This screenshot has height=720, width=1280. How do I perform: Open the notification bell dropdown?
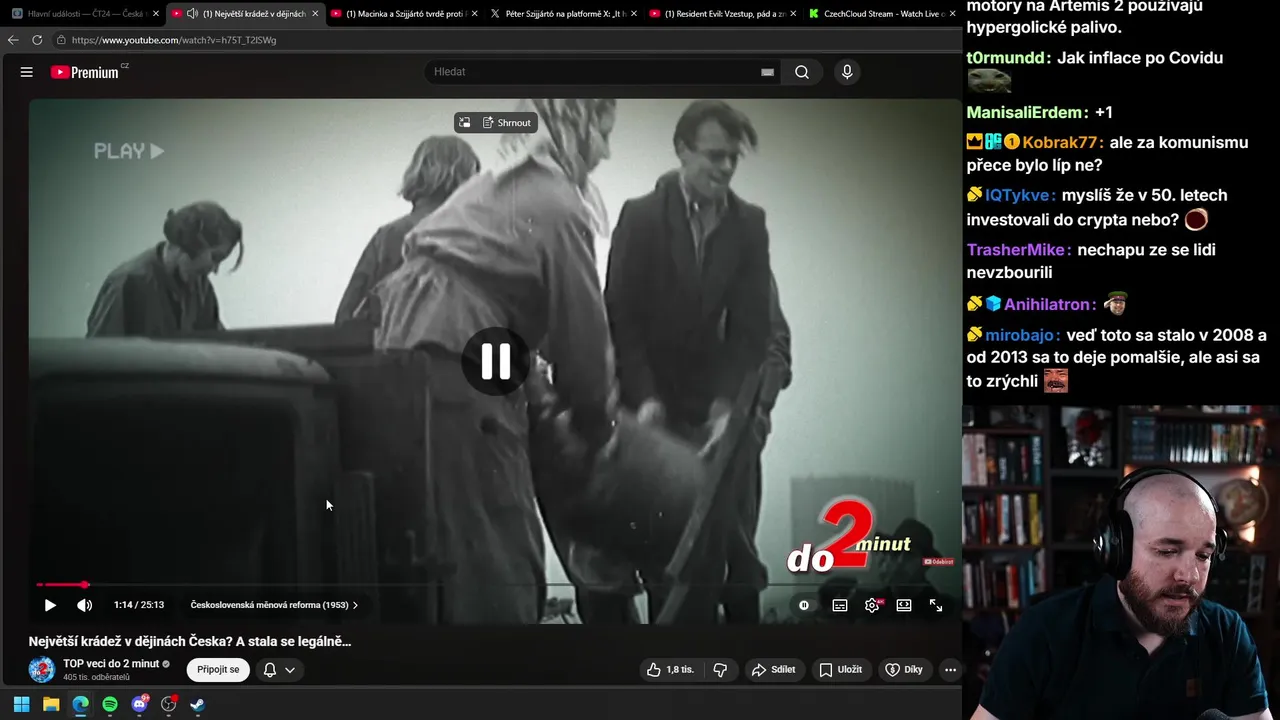point(279,670)
